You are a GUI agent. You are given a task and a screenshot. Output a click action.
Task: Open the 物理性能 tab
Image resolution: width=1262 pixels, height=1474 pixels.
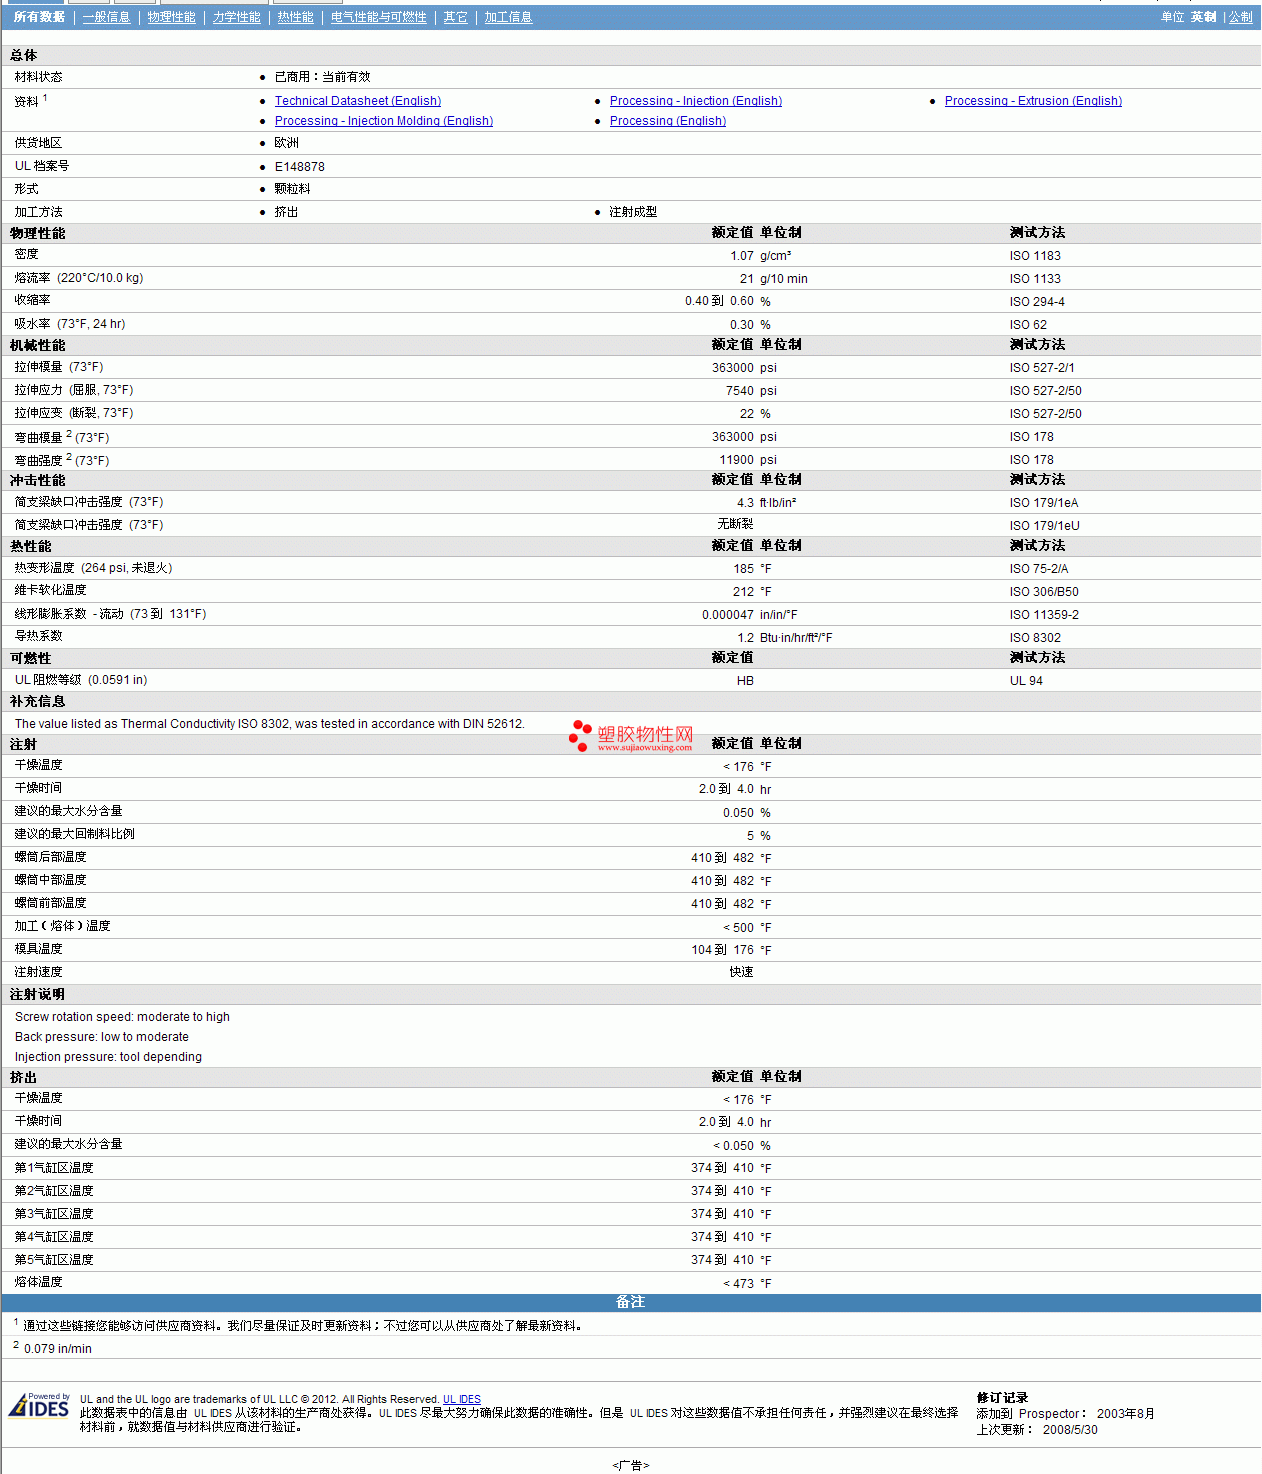click(x=171, y=17)
